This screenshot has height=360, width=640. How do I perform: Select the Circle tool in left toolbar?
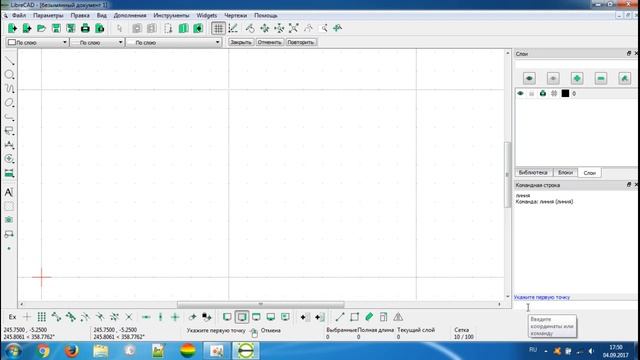pos(9,75)
